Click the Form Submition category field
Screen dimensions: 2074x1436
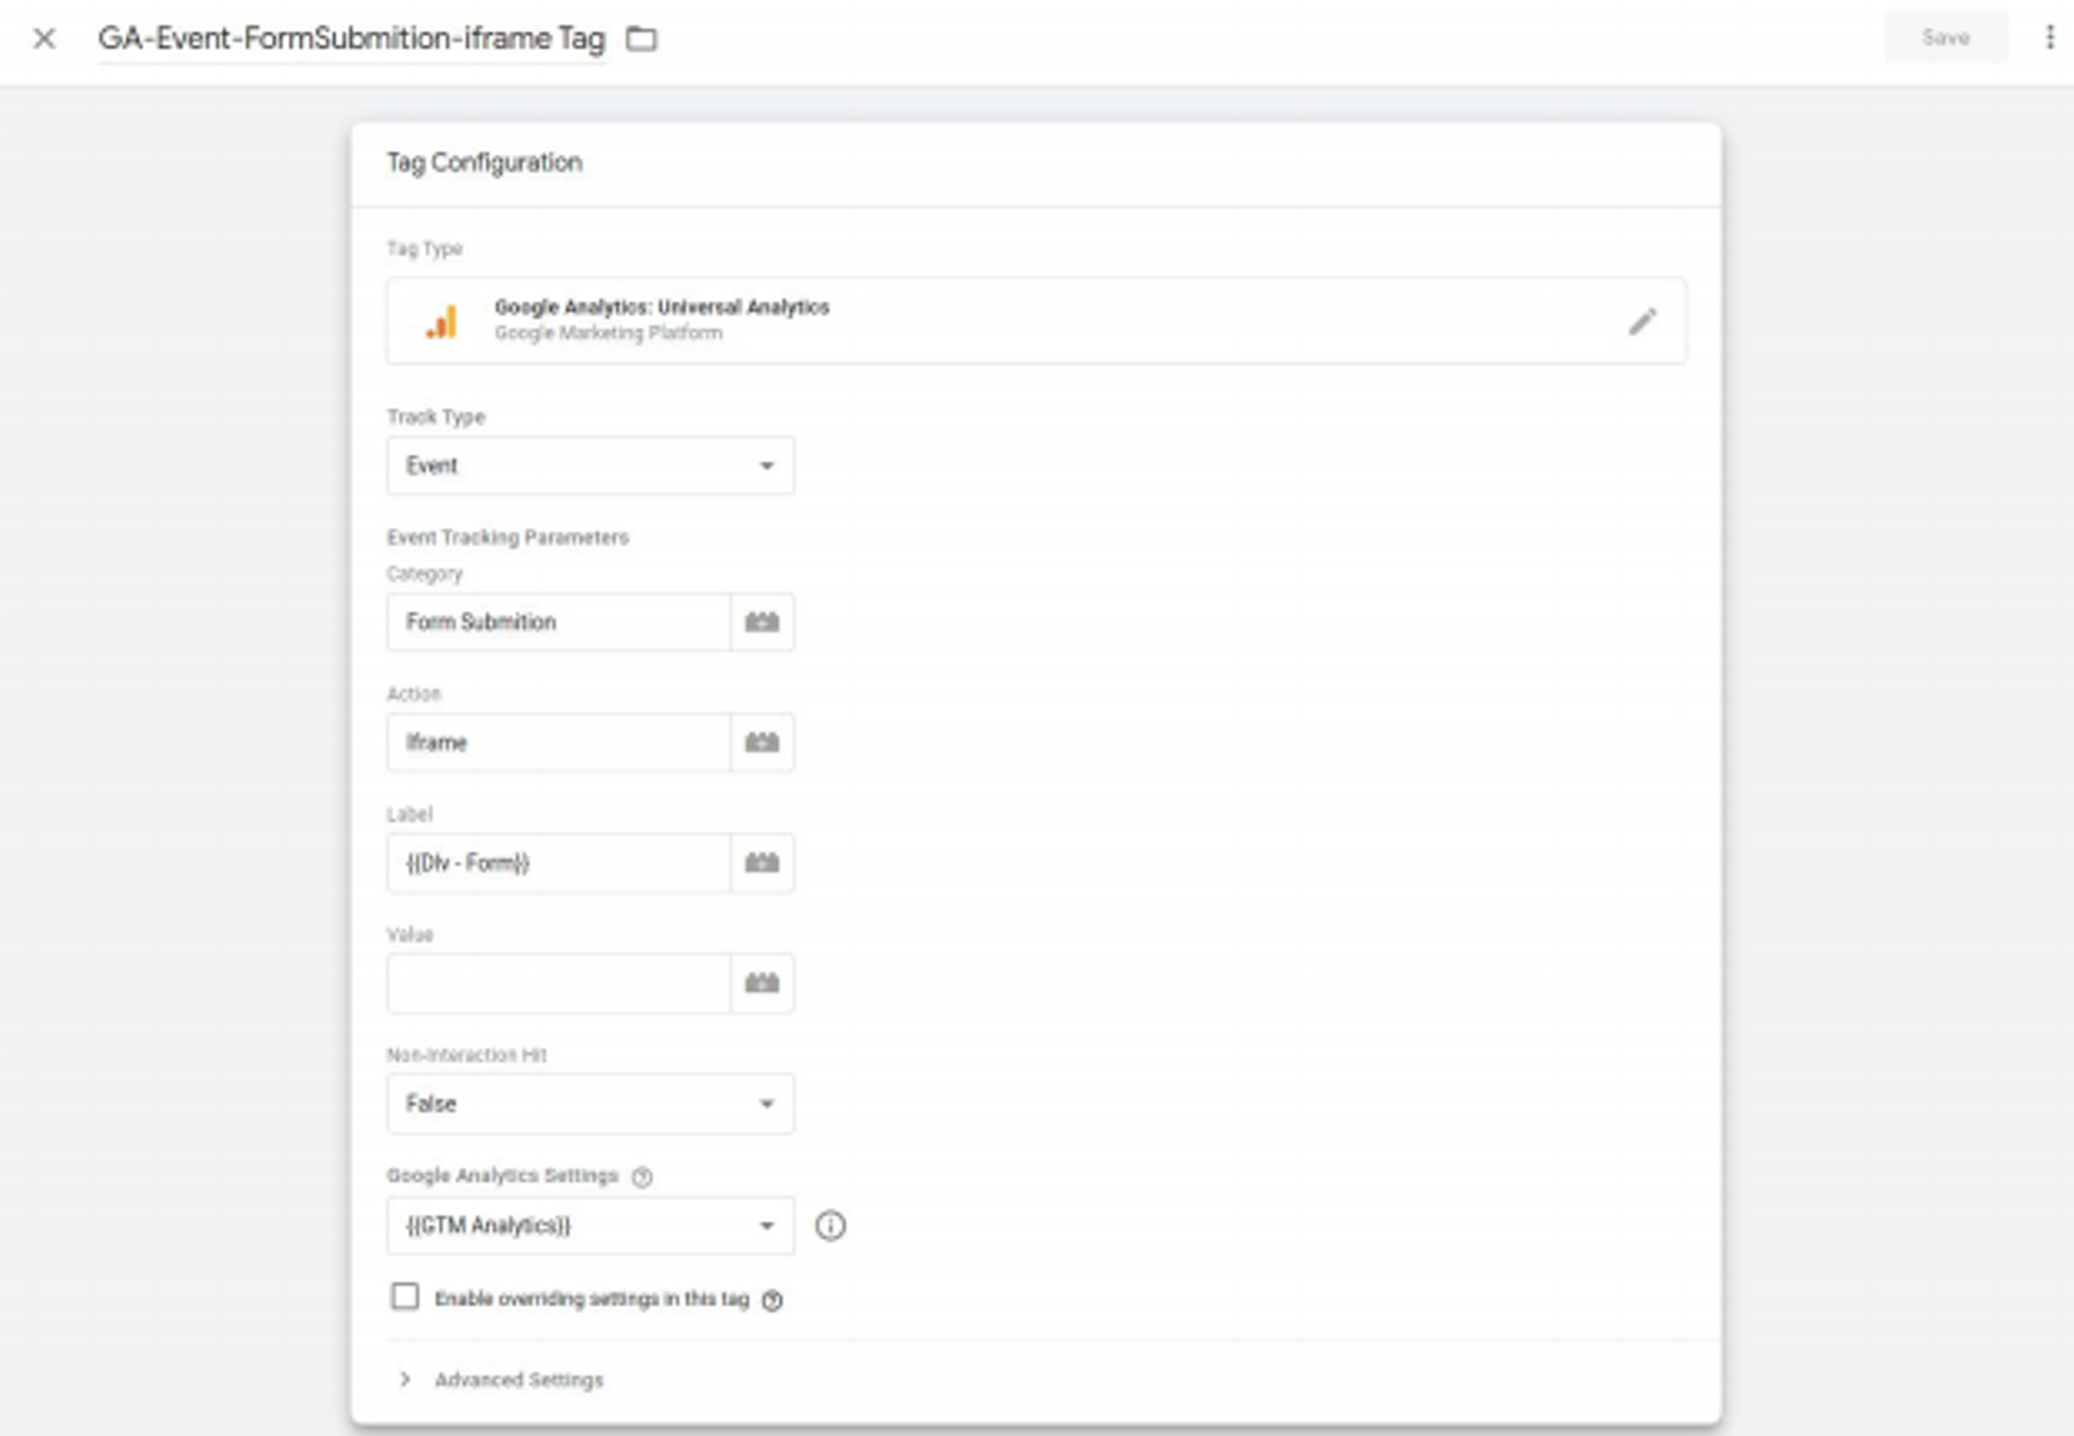click(558, 622)
